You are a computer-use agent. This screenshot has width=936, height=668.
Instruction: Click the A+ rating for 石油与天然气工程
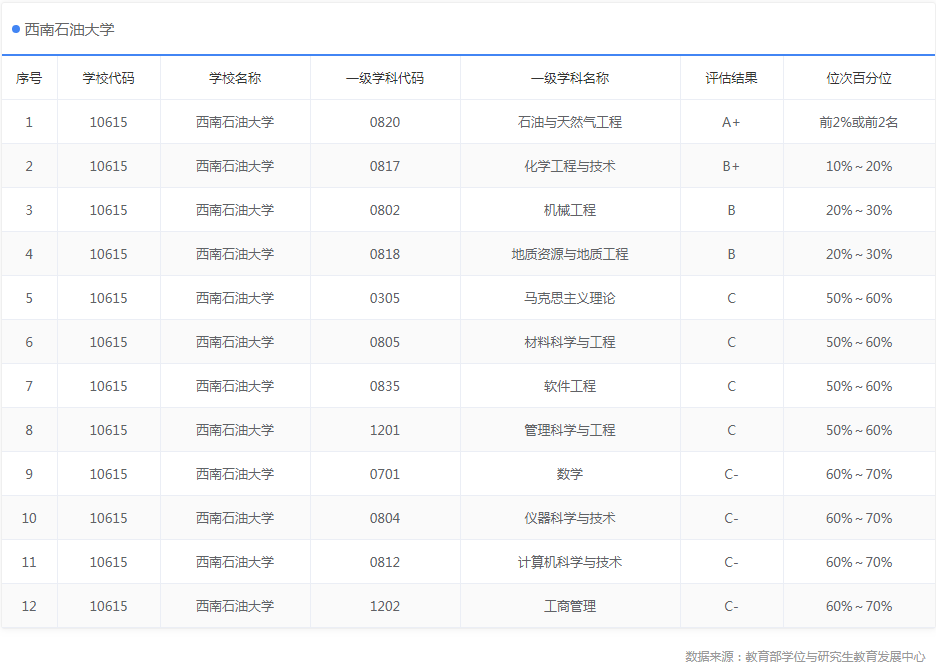pos(731,121)
